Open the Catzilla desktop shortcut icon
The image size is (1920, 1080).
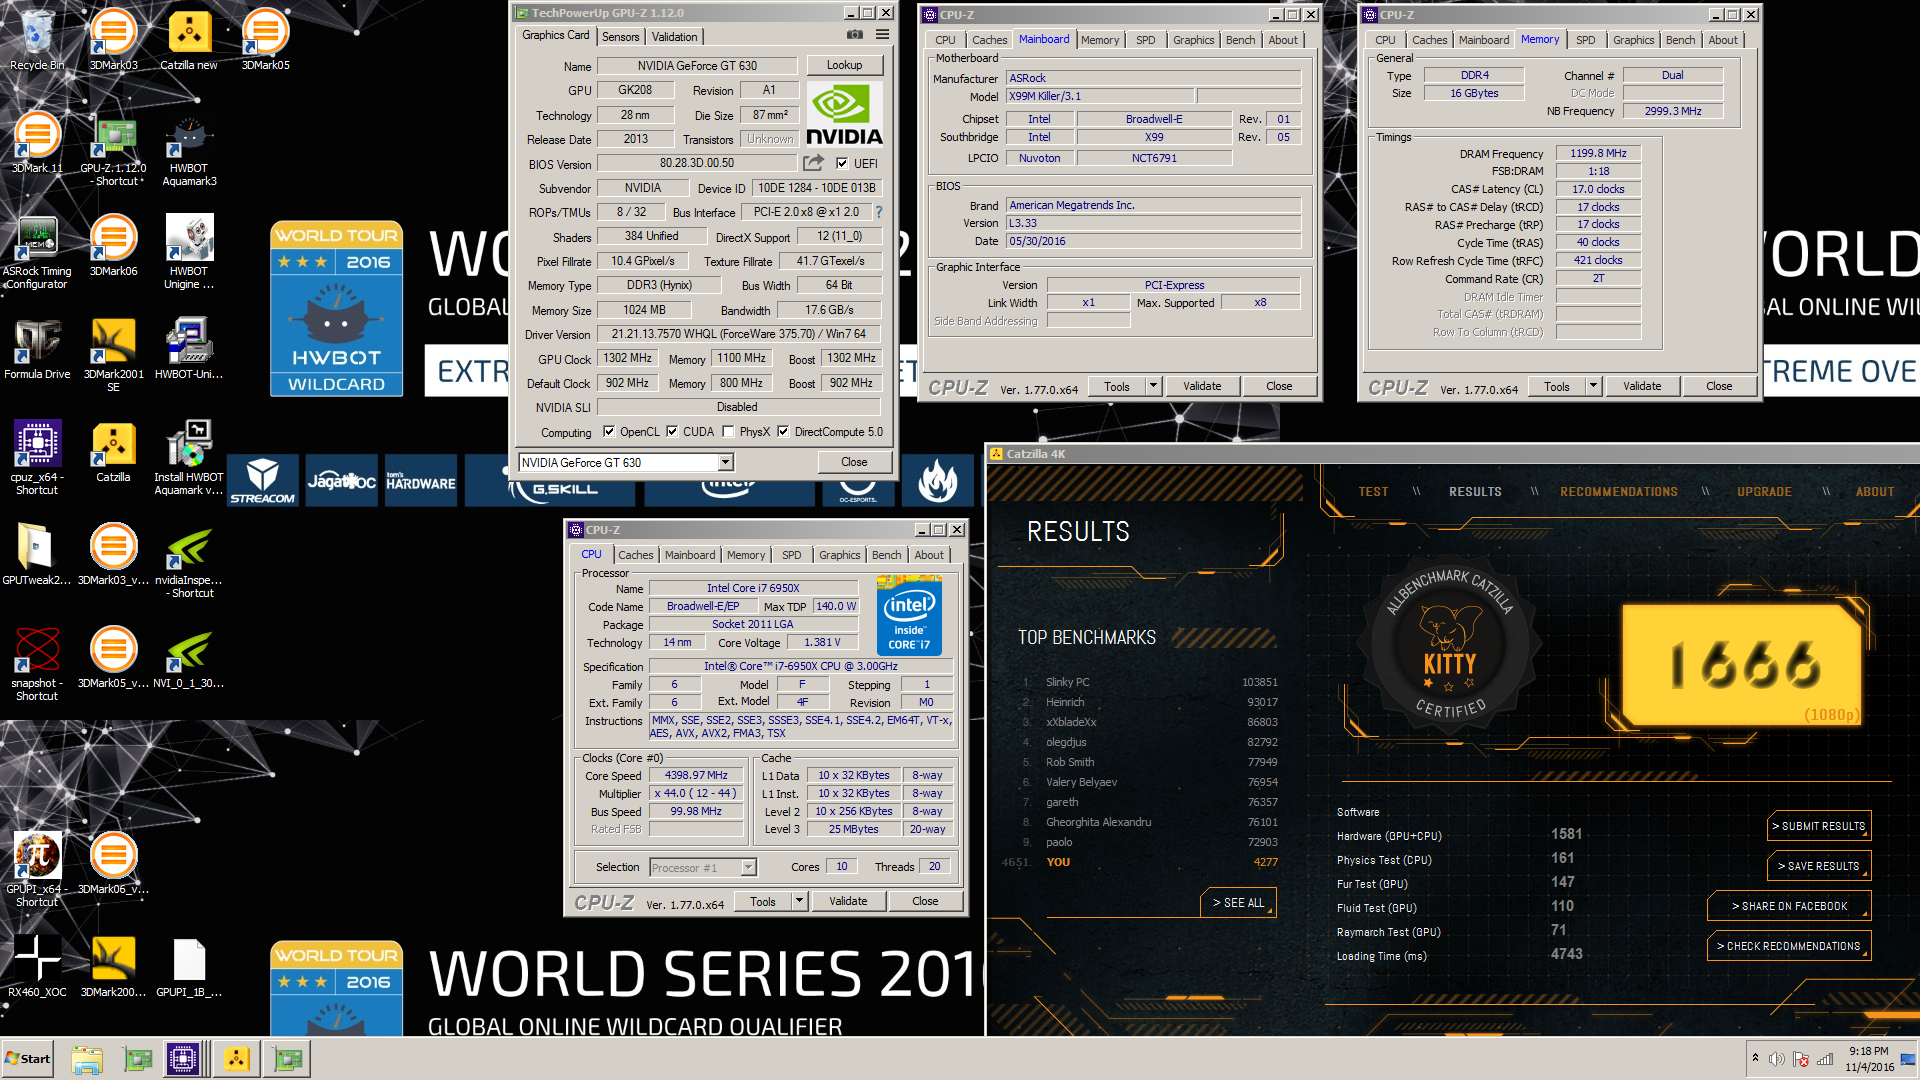113,452
